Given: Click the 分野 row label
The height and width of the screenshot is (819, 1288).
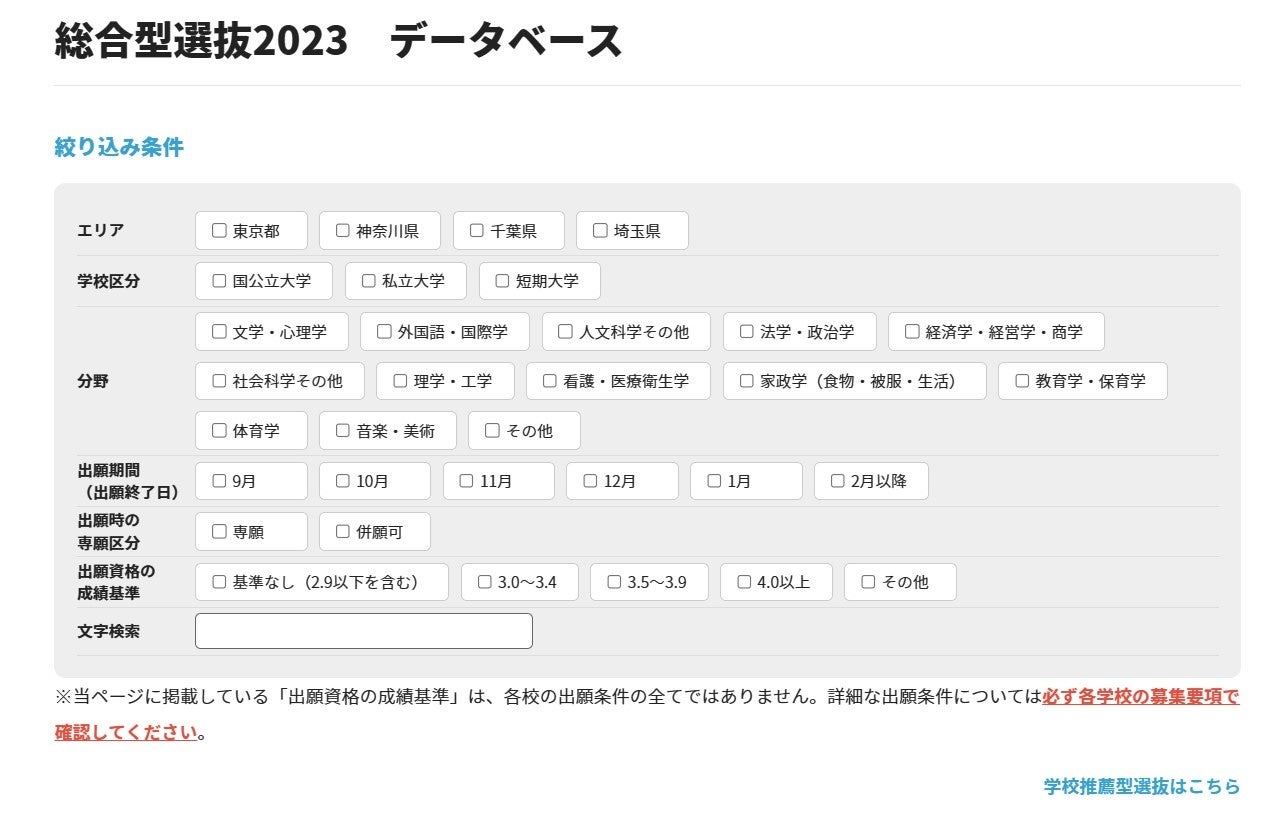Looking at the screenshot, I should pos(93,381).
